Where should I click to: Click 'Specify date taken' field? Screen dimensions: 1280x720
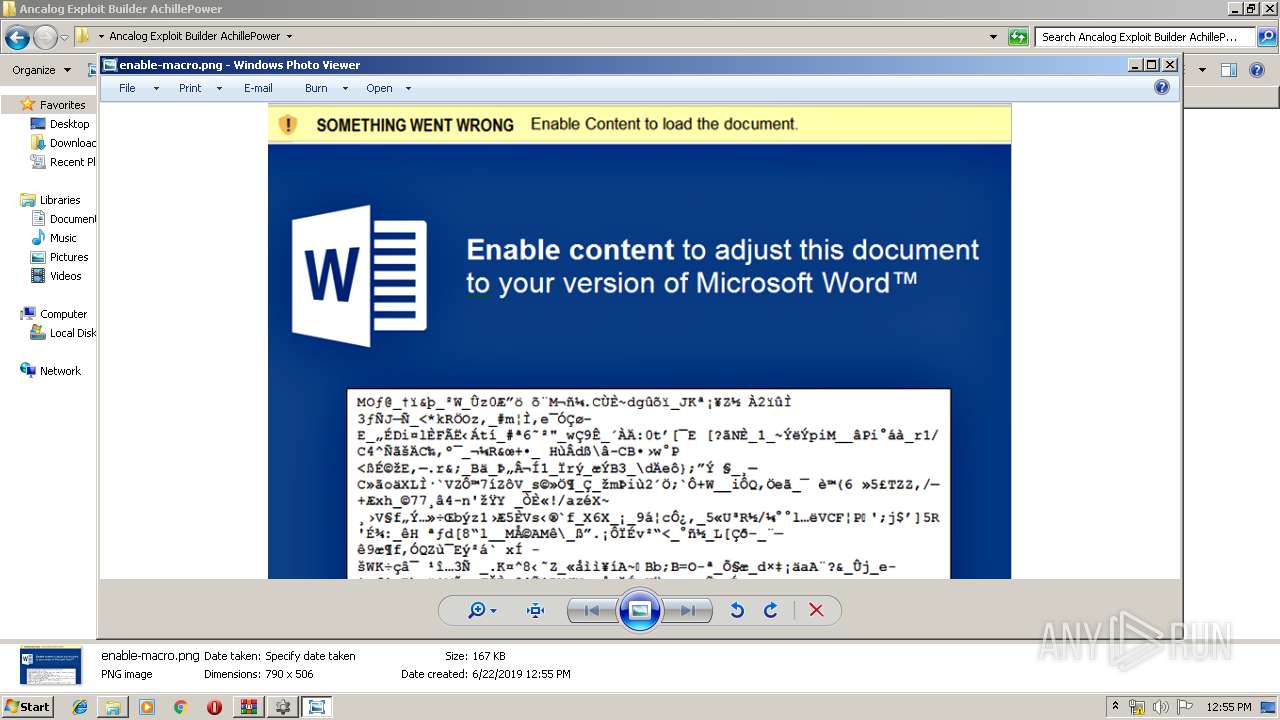tap(310, 656)
